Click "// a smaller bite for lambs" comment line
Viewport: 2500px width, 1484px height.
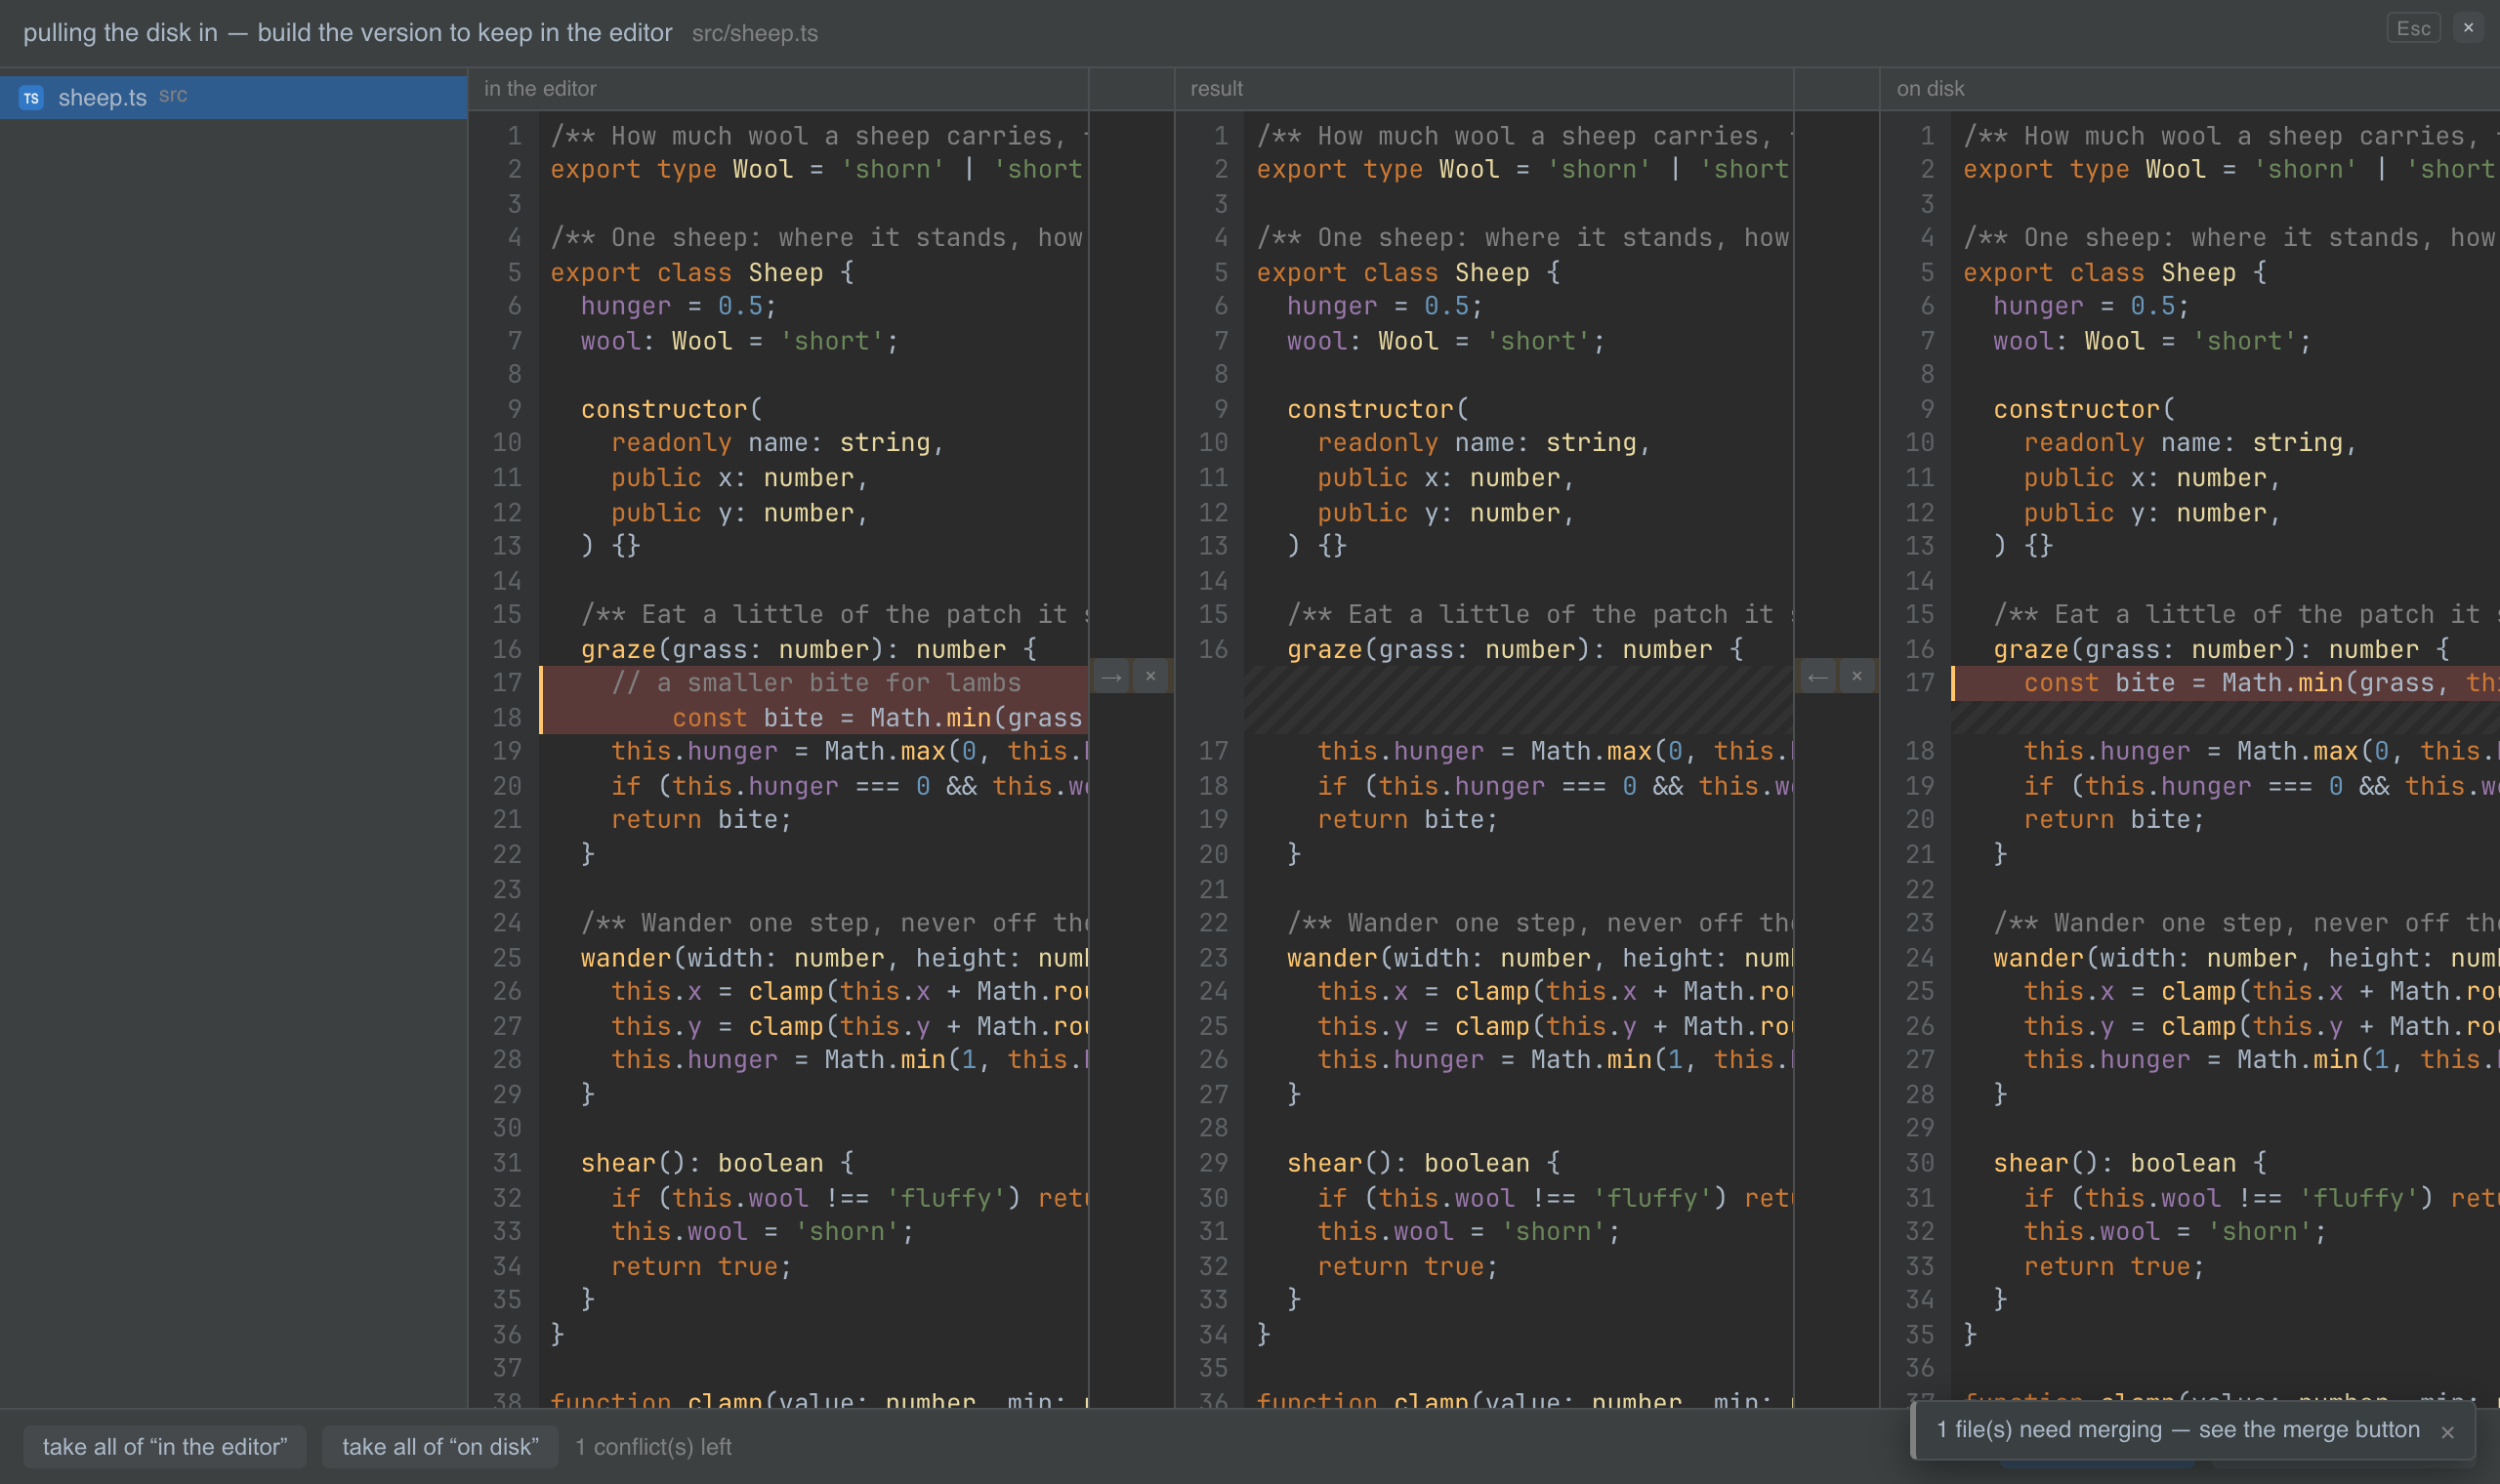[x=816, y=683]
